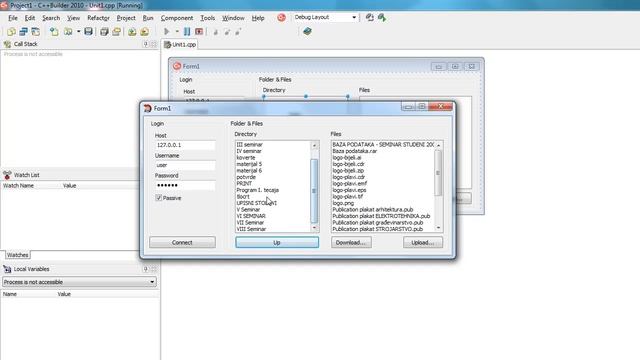
Task: Click the Pause program toolbar icon
Action: 187,31
